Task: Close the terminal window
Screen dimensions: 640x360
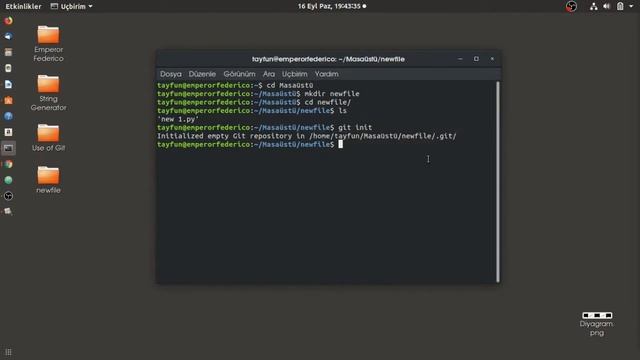Action: pos(492,59)
